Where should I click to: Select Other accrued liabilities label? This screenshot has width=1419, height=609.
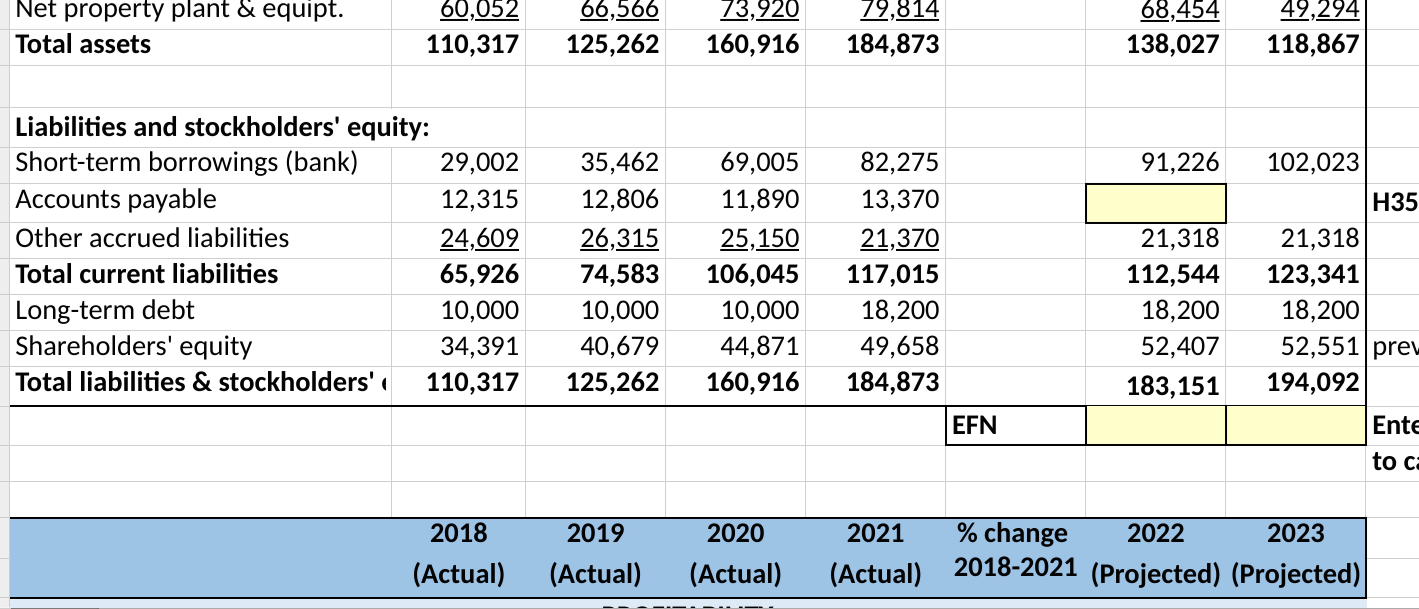coord(152,238)
